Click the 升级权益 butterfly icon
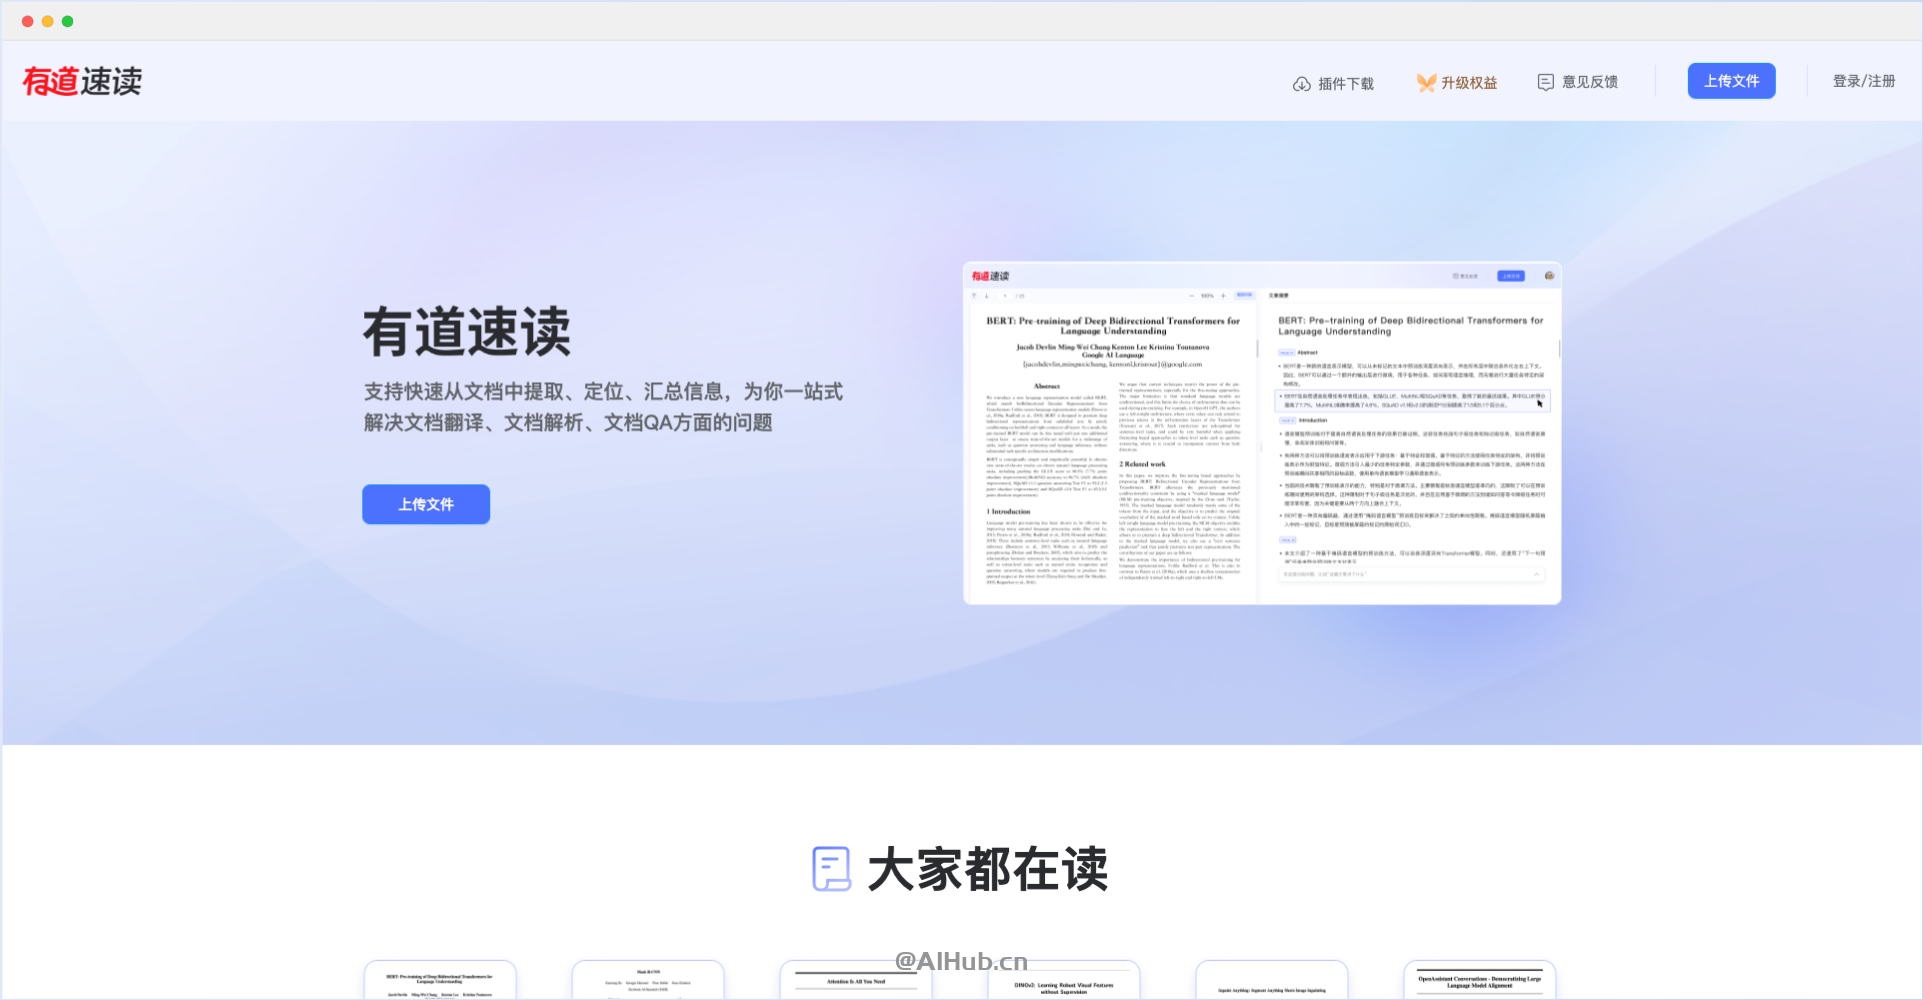The image size is (1923, 1000). [x=1425, y=82]
